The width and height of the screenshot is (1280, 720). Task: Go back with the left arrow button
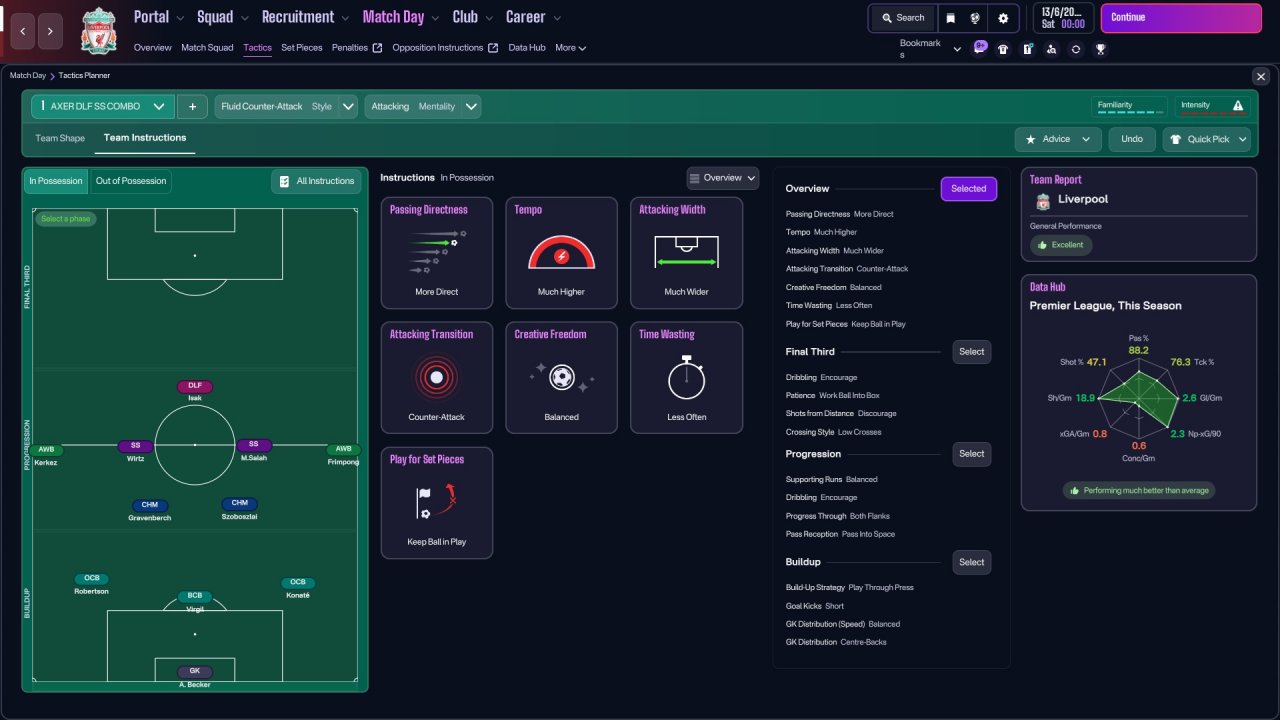pos(23,31)
